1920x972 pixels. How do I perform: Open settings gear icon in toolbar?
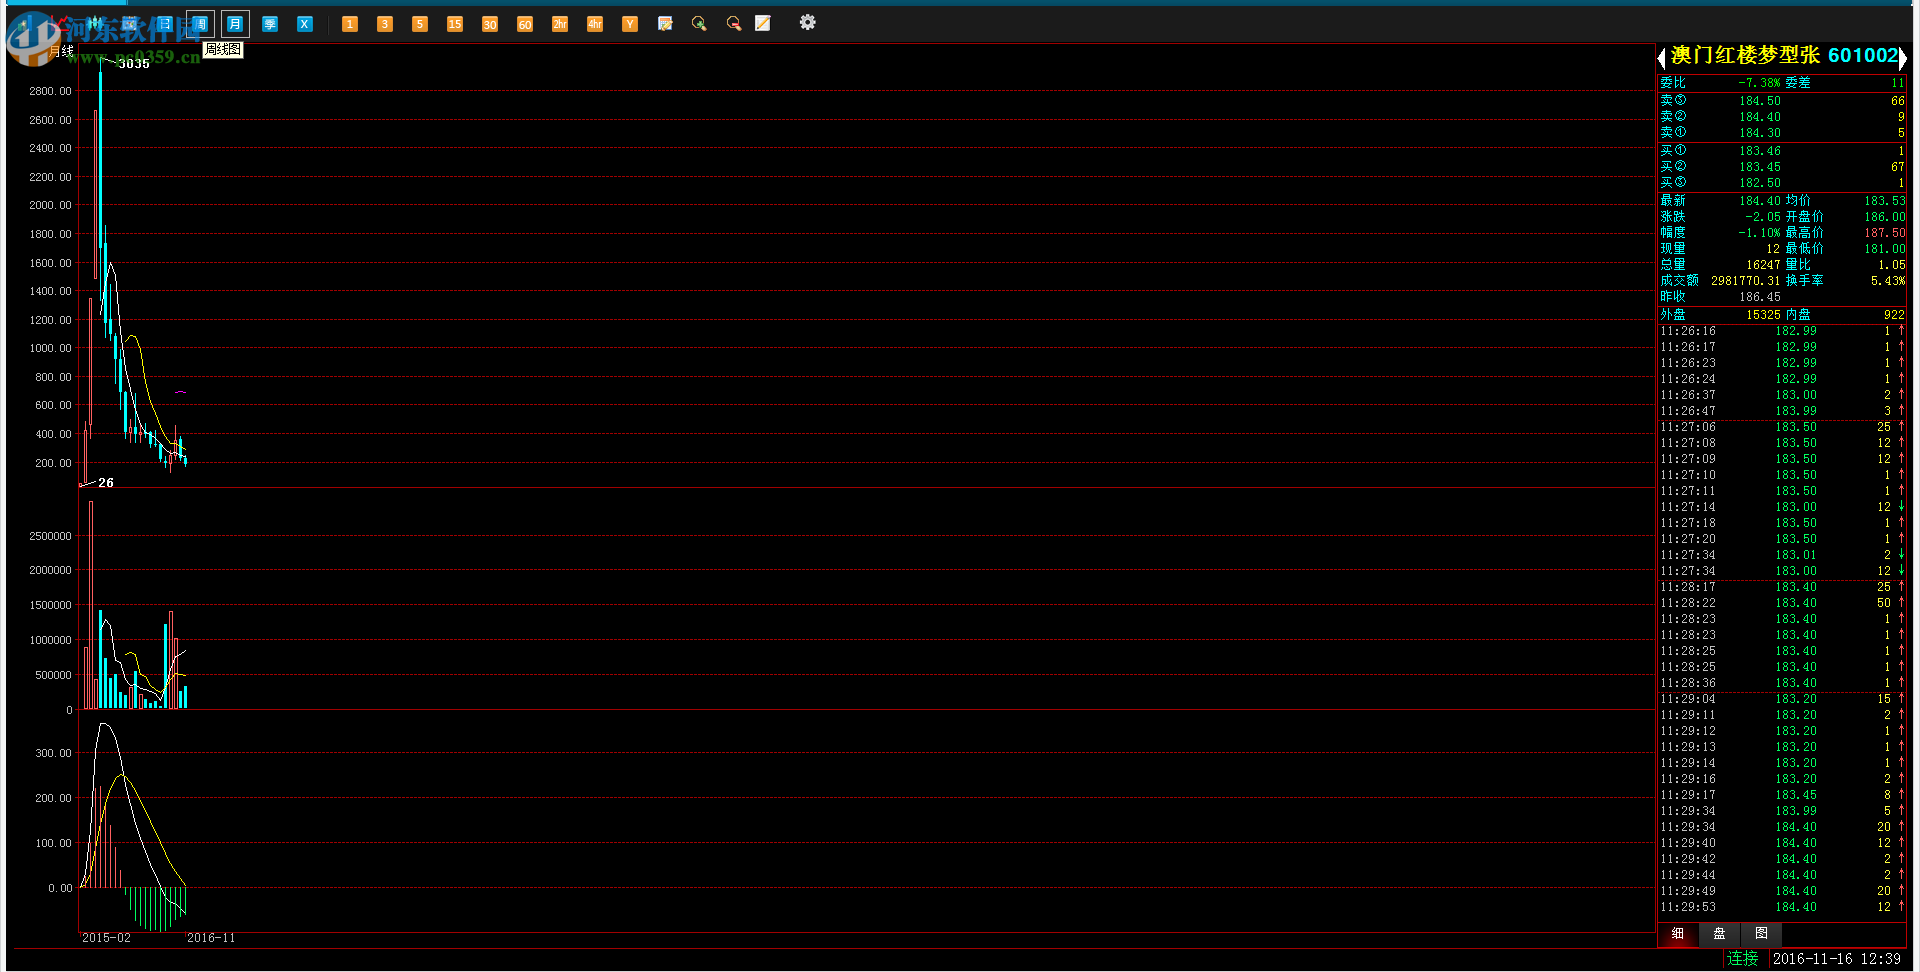[x=808, y=22]
